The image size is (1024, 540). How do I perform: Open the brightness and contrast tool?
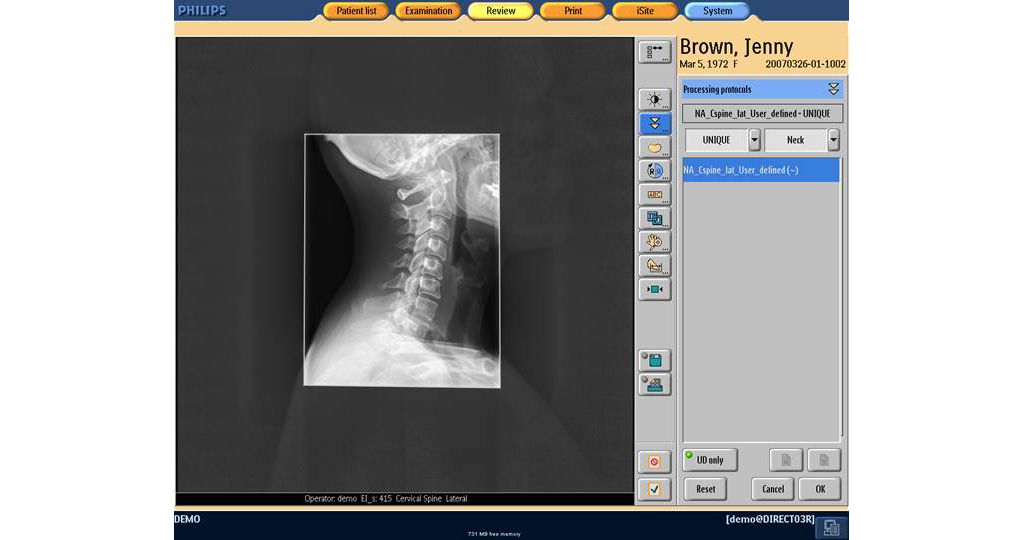[655, 99]
